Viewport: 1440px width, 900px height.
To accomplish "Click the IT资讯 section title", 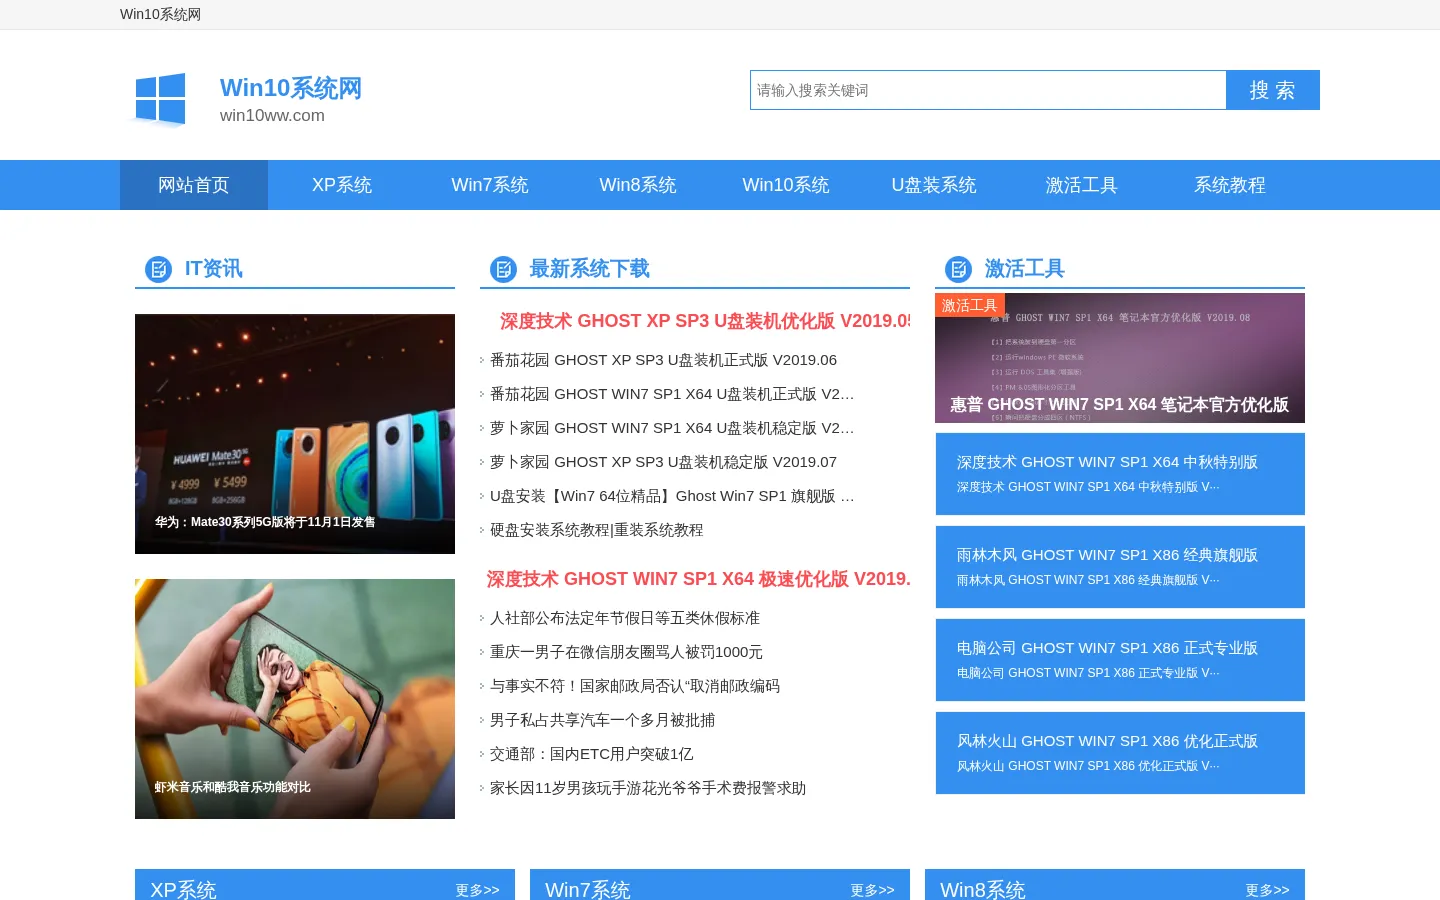I will 213,269.
